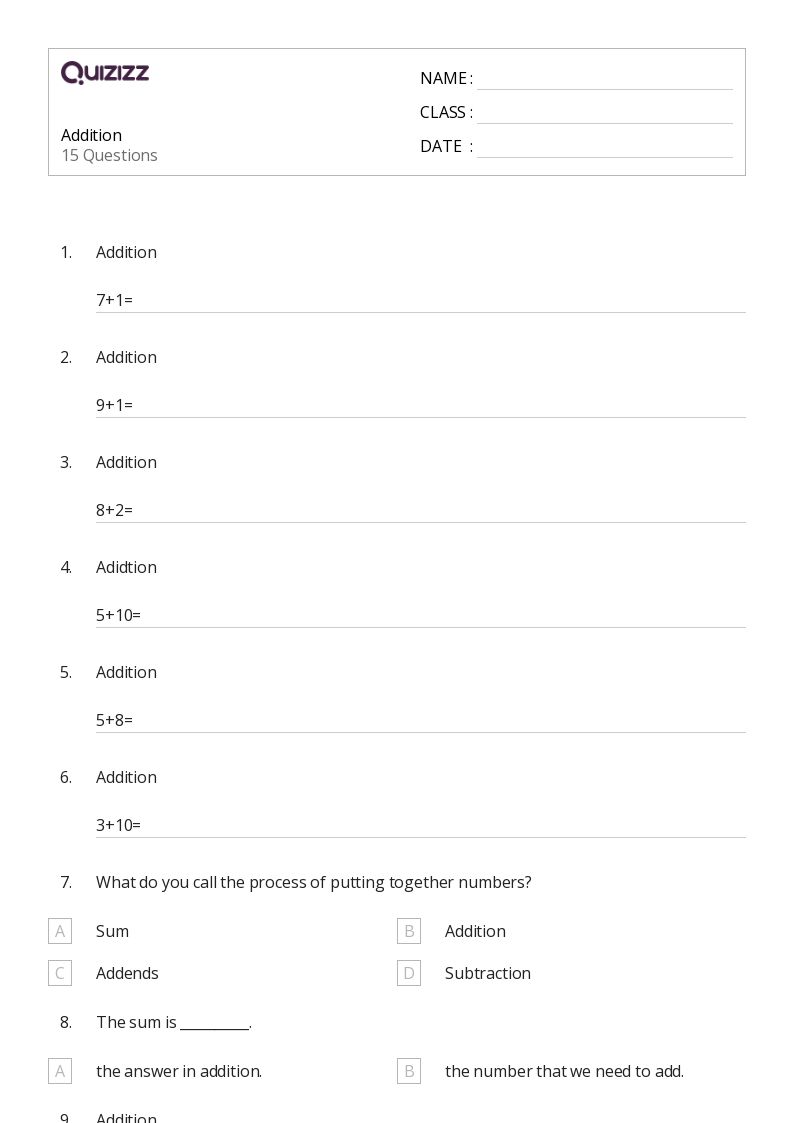Screen dimensions: 794x1123
Task: Select answer box C for Addends
Action: pos(60,973)
